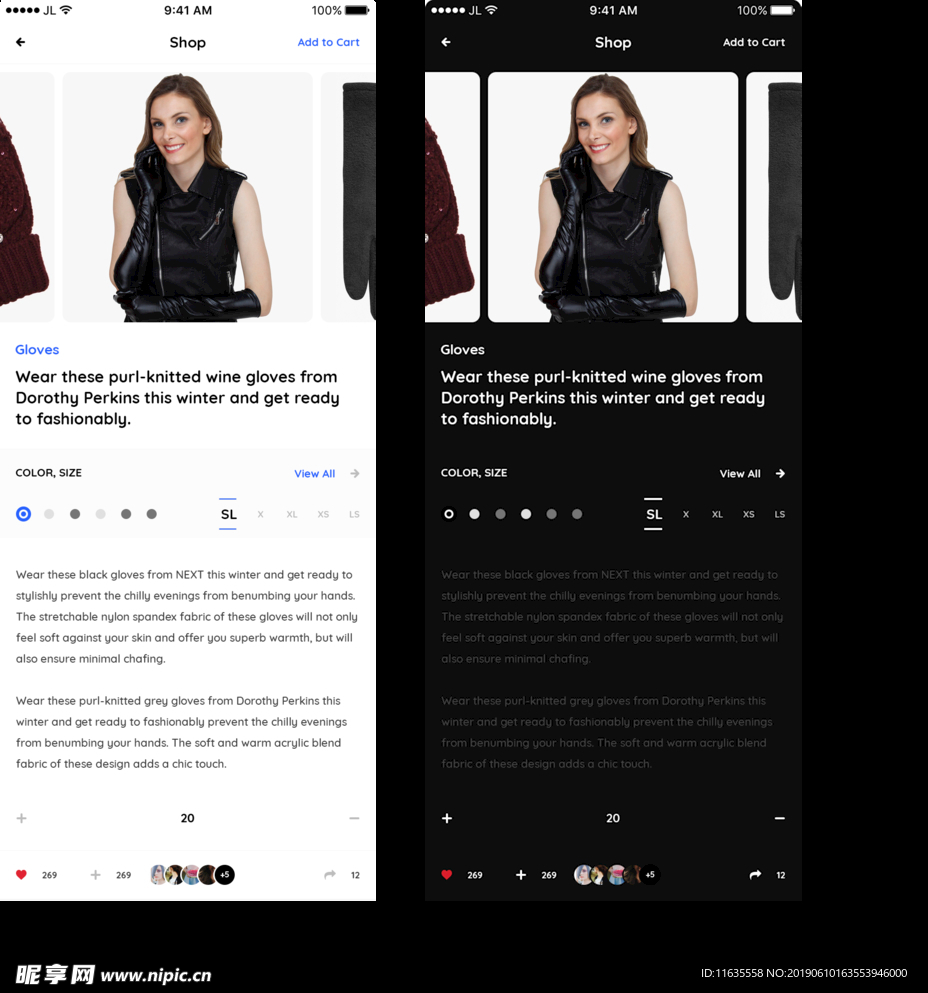928x993 pixels.
Task: Tap the share arrow icon in light theme
Action: 330,875
